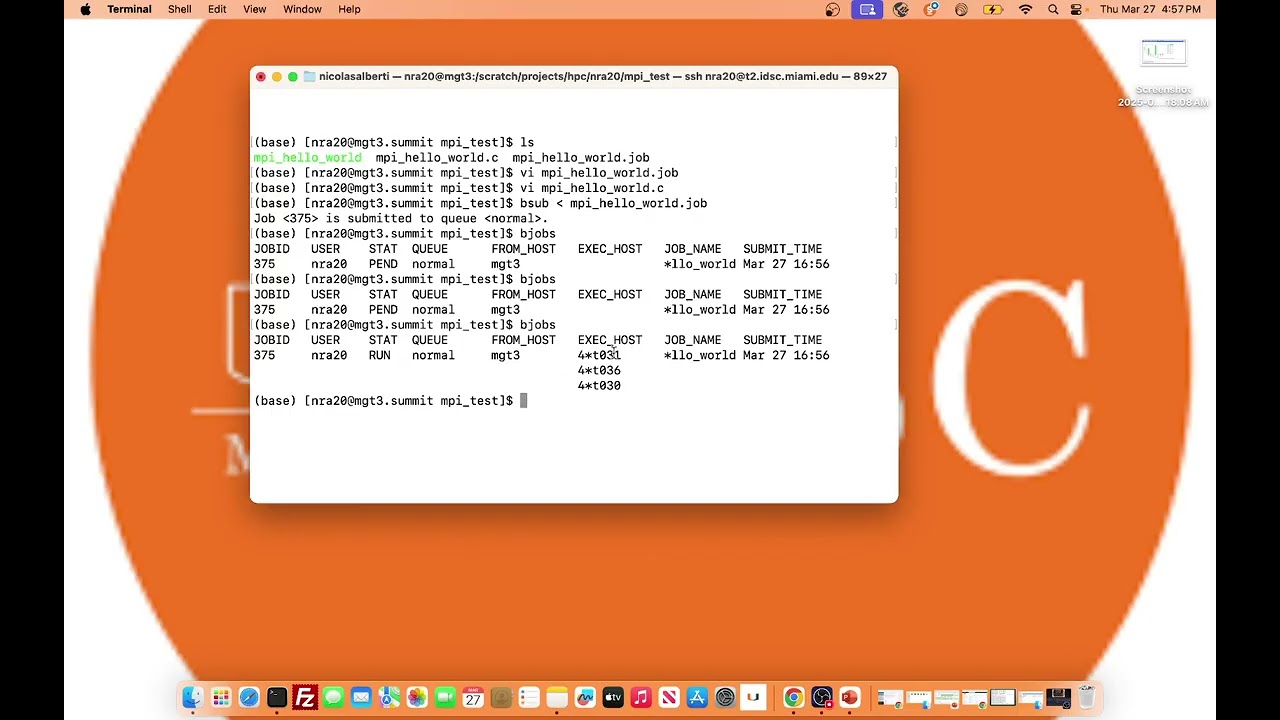Click the menu bar clock Thu Mar 27 4:57 PM
The width and height of the screenshot is (1280, 720).
click(1150, 9)
